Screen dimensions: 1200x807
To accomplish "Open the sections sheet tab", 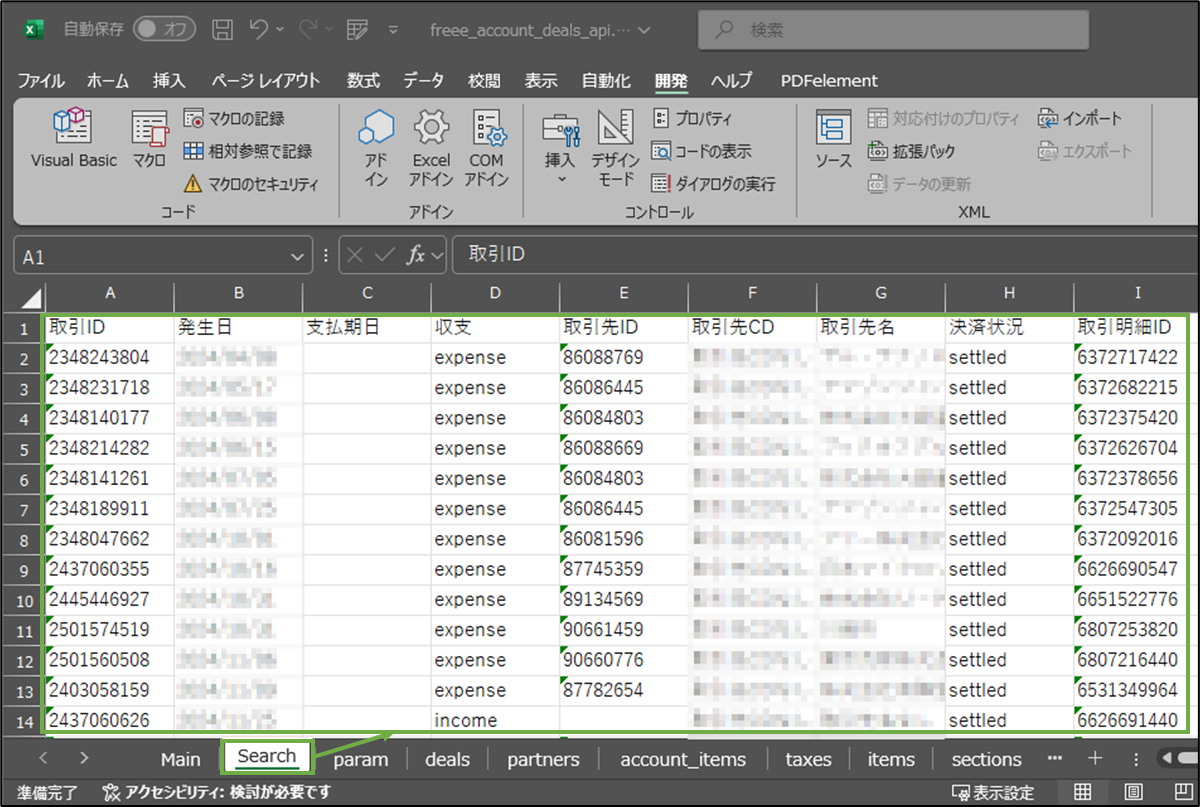I will pos(986,759).
